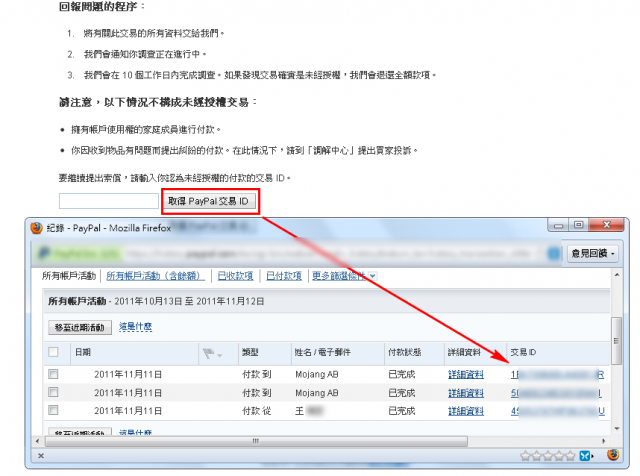Click the 日期 column header
The width and height of the screenshot is (640, 476).
coord(83,352)
